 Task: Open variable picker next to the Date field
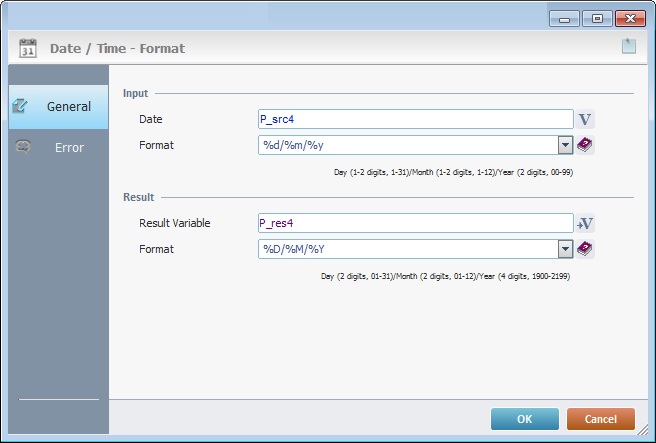(x=586, y=119)
